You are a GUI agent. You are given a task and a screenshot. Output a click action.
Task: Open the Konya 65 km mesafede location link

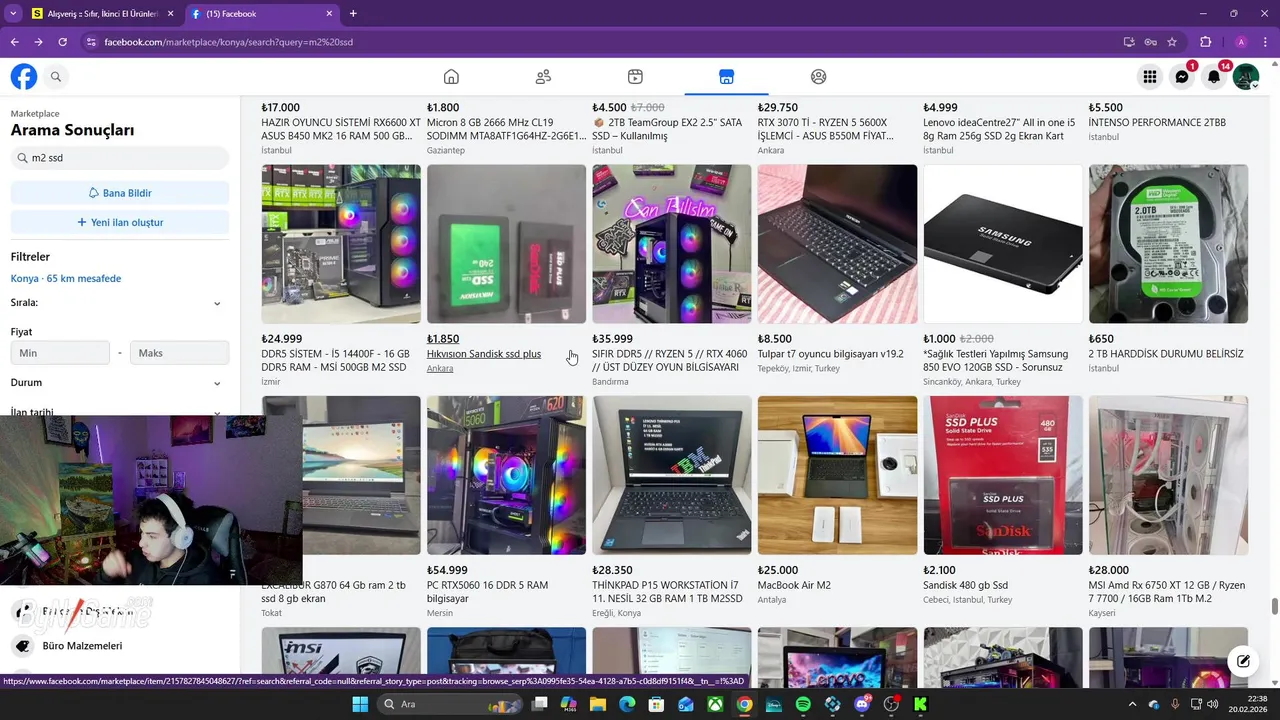pos(66,279)
